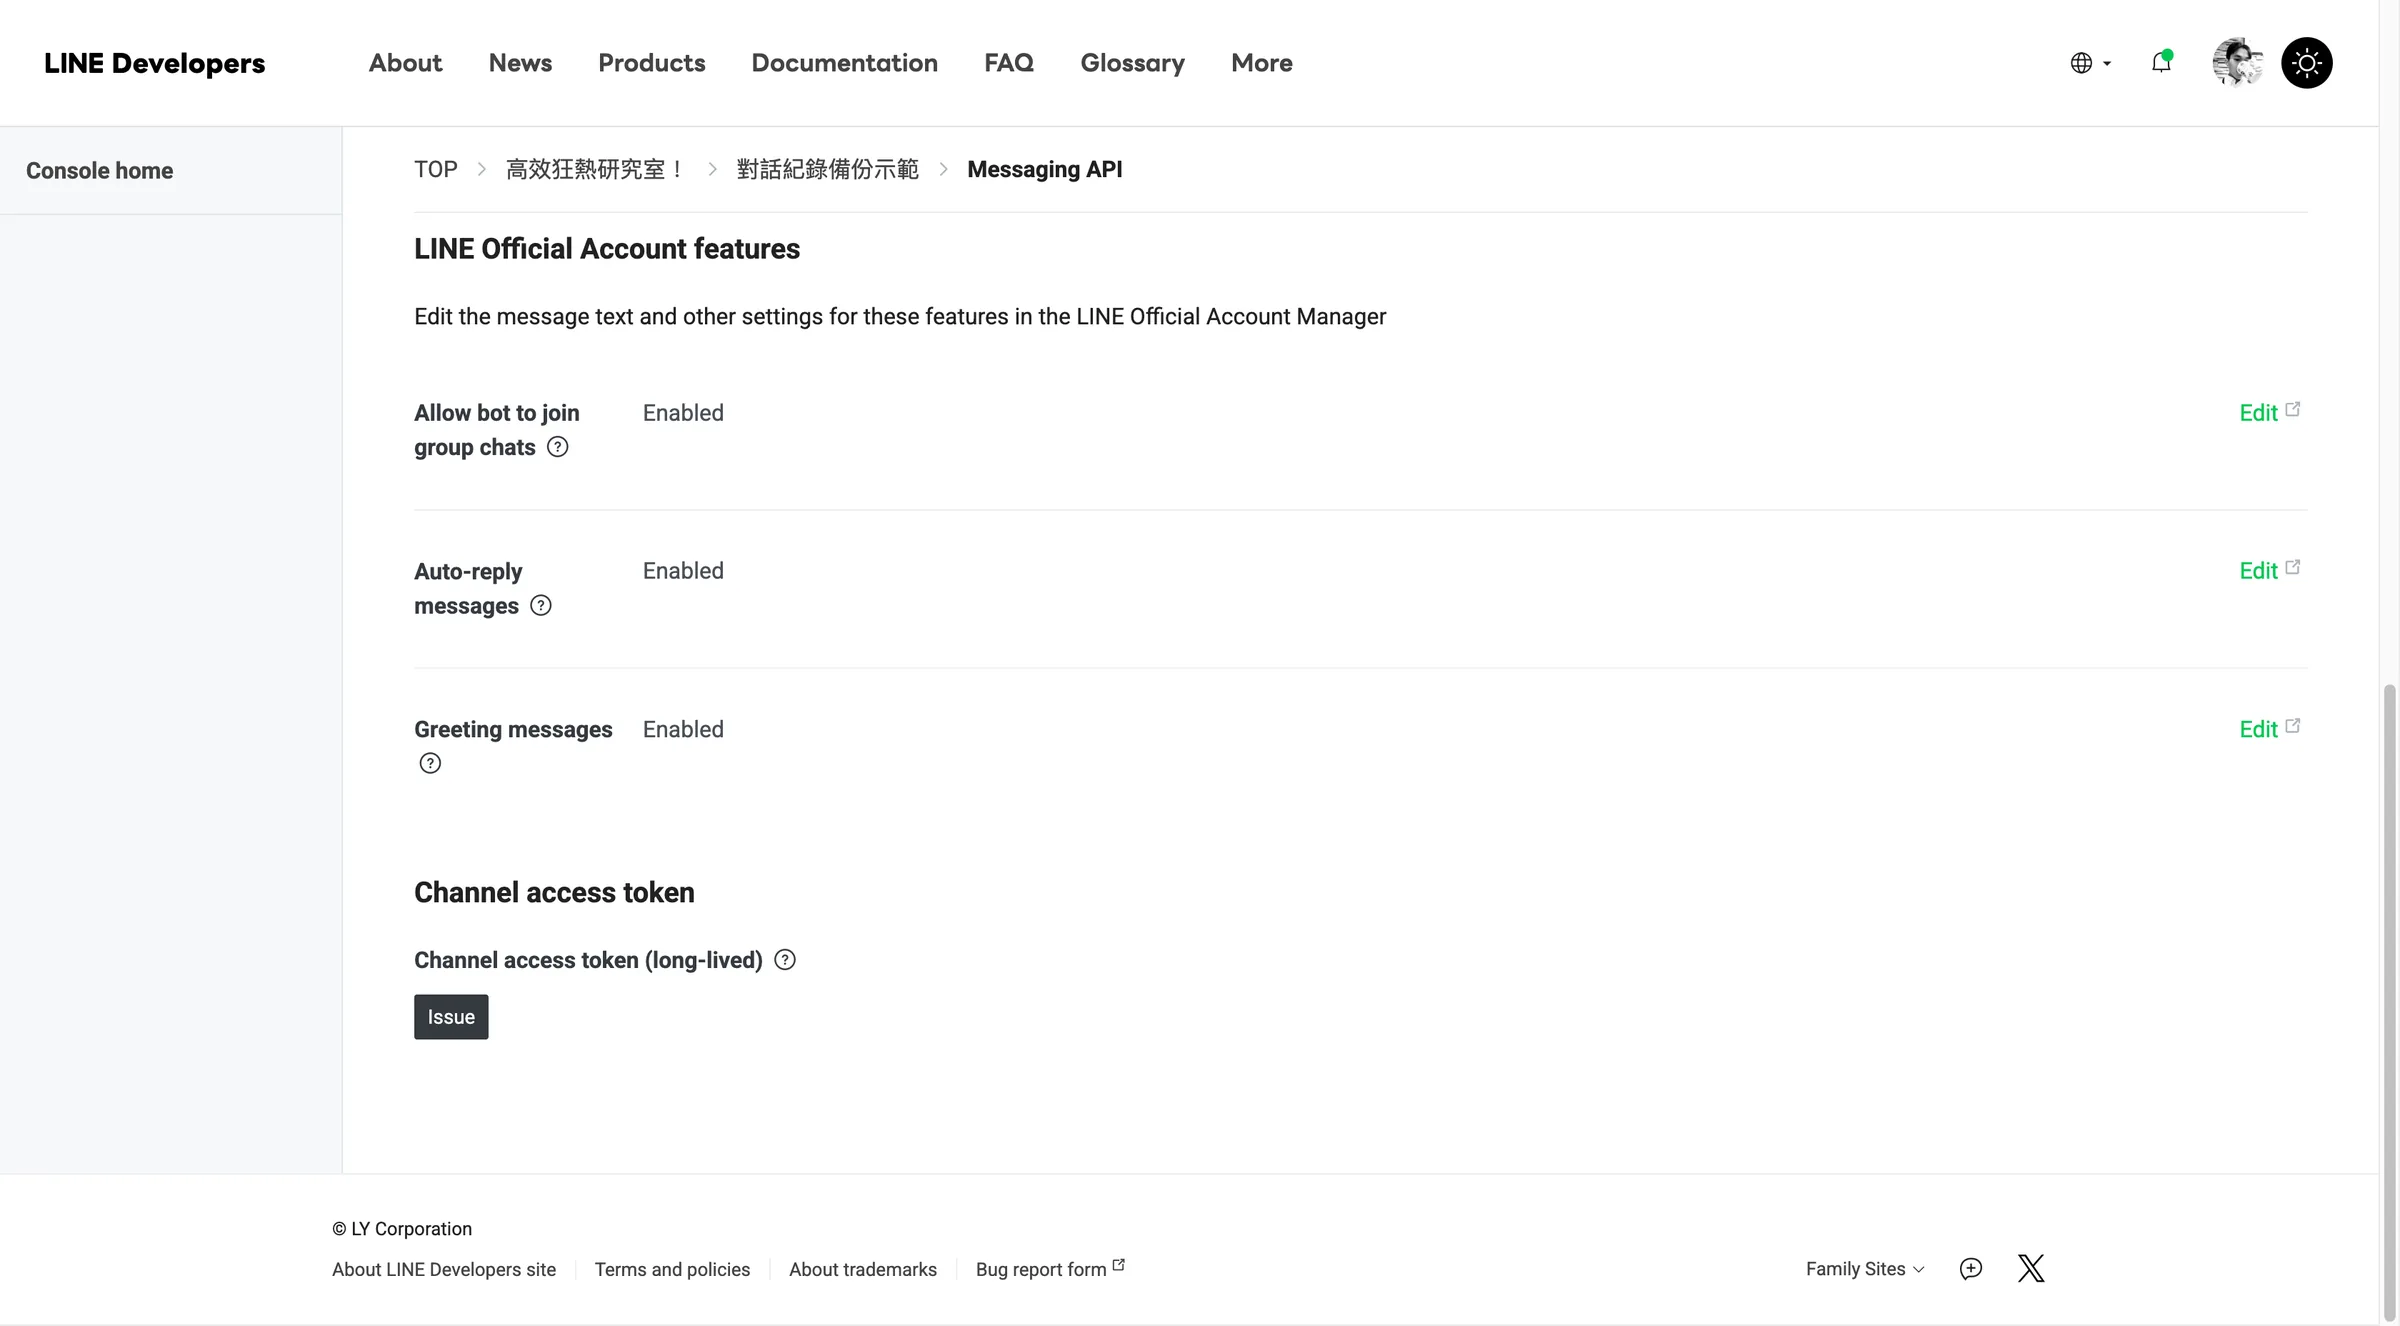Viewport: 2400px width, 1326px height.
Task: Open Terms and policies link
Action: pos(672,1269)
